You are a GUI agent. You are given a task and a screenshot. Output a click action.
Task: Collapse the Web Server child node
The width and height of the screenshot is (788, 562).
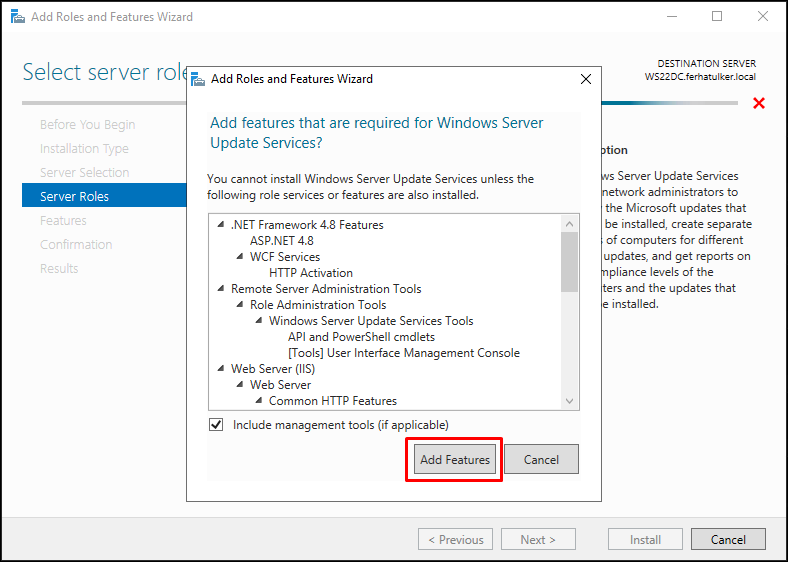click(240, 385)
